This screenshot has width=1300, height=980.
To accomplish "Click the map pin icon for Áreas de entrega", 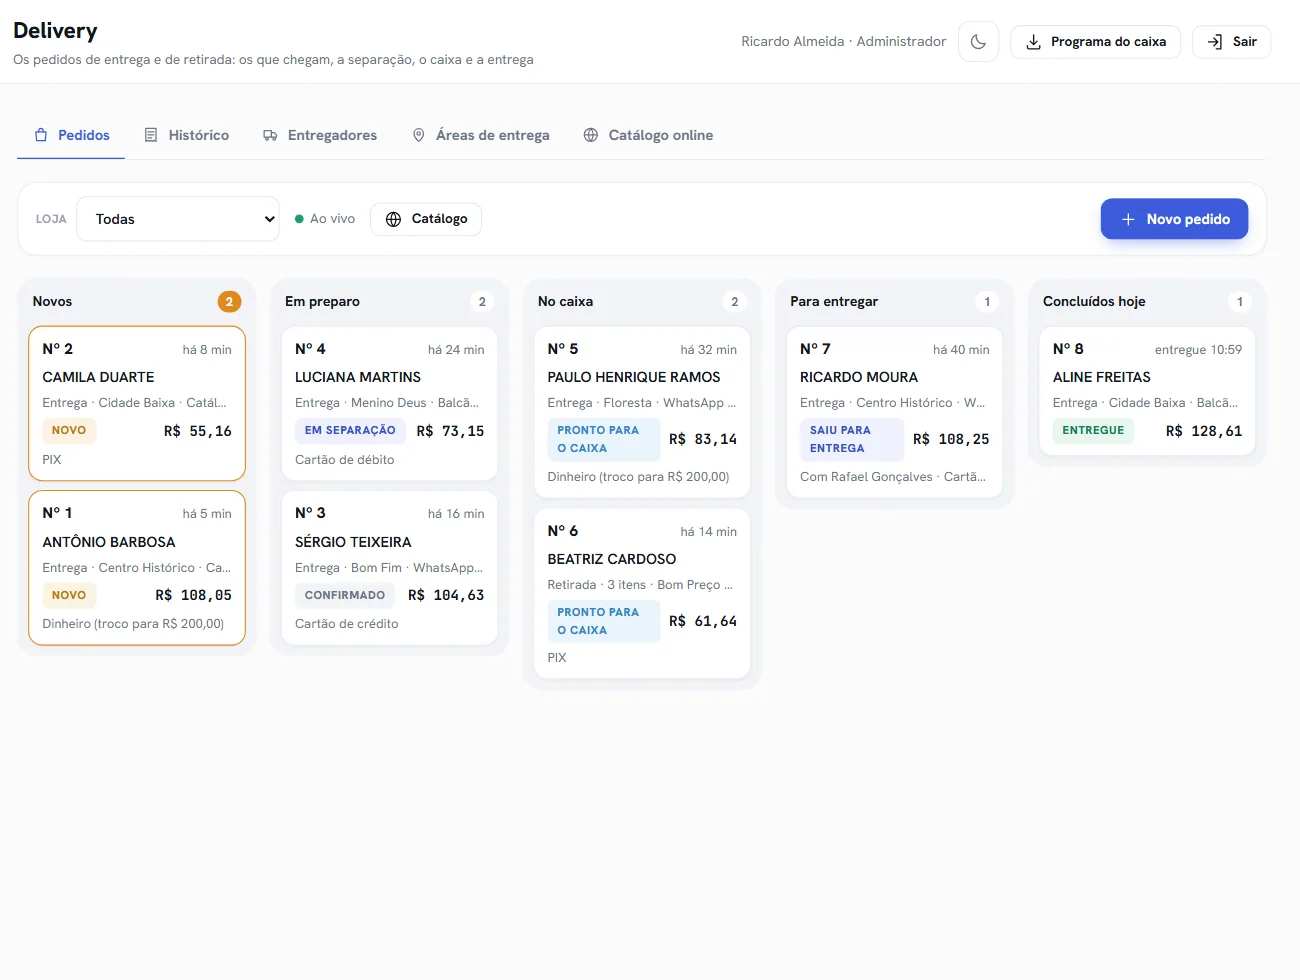I will pos(419,135).
